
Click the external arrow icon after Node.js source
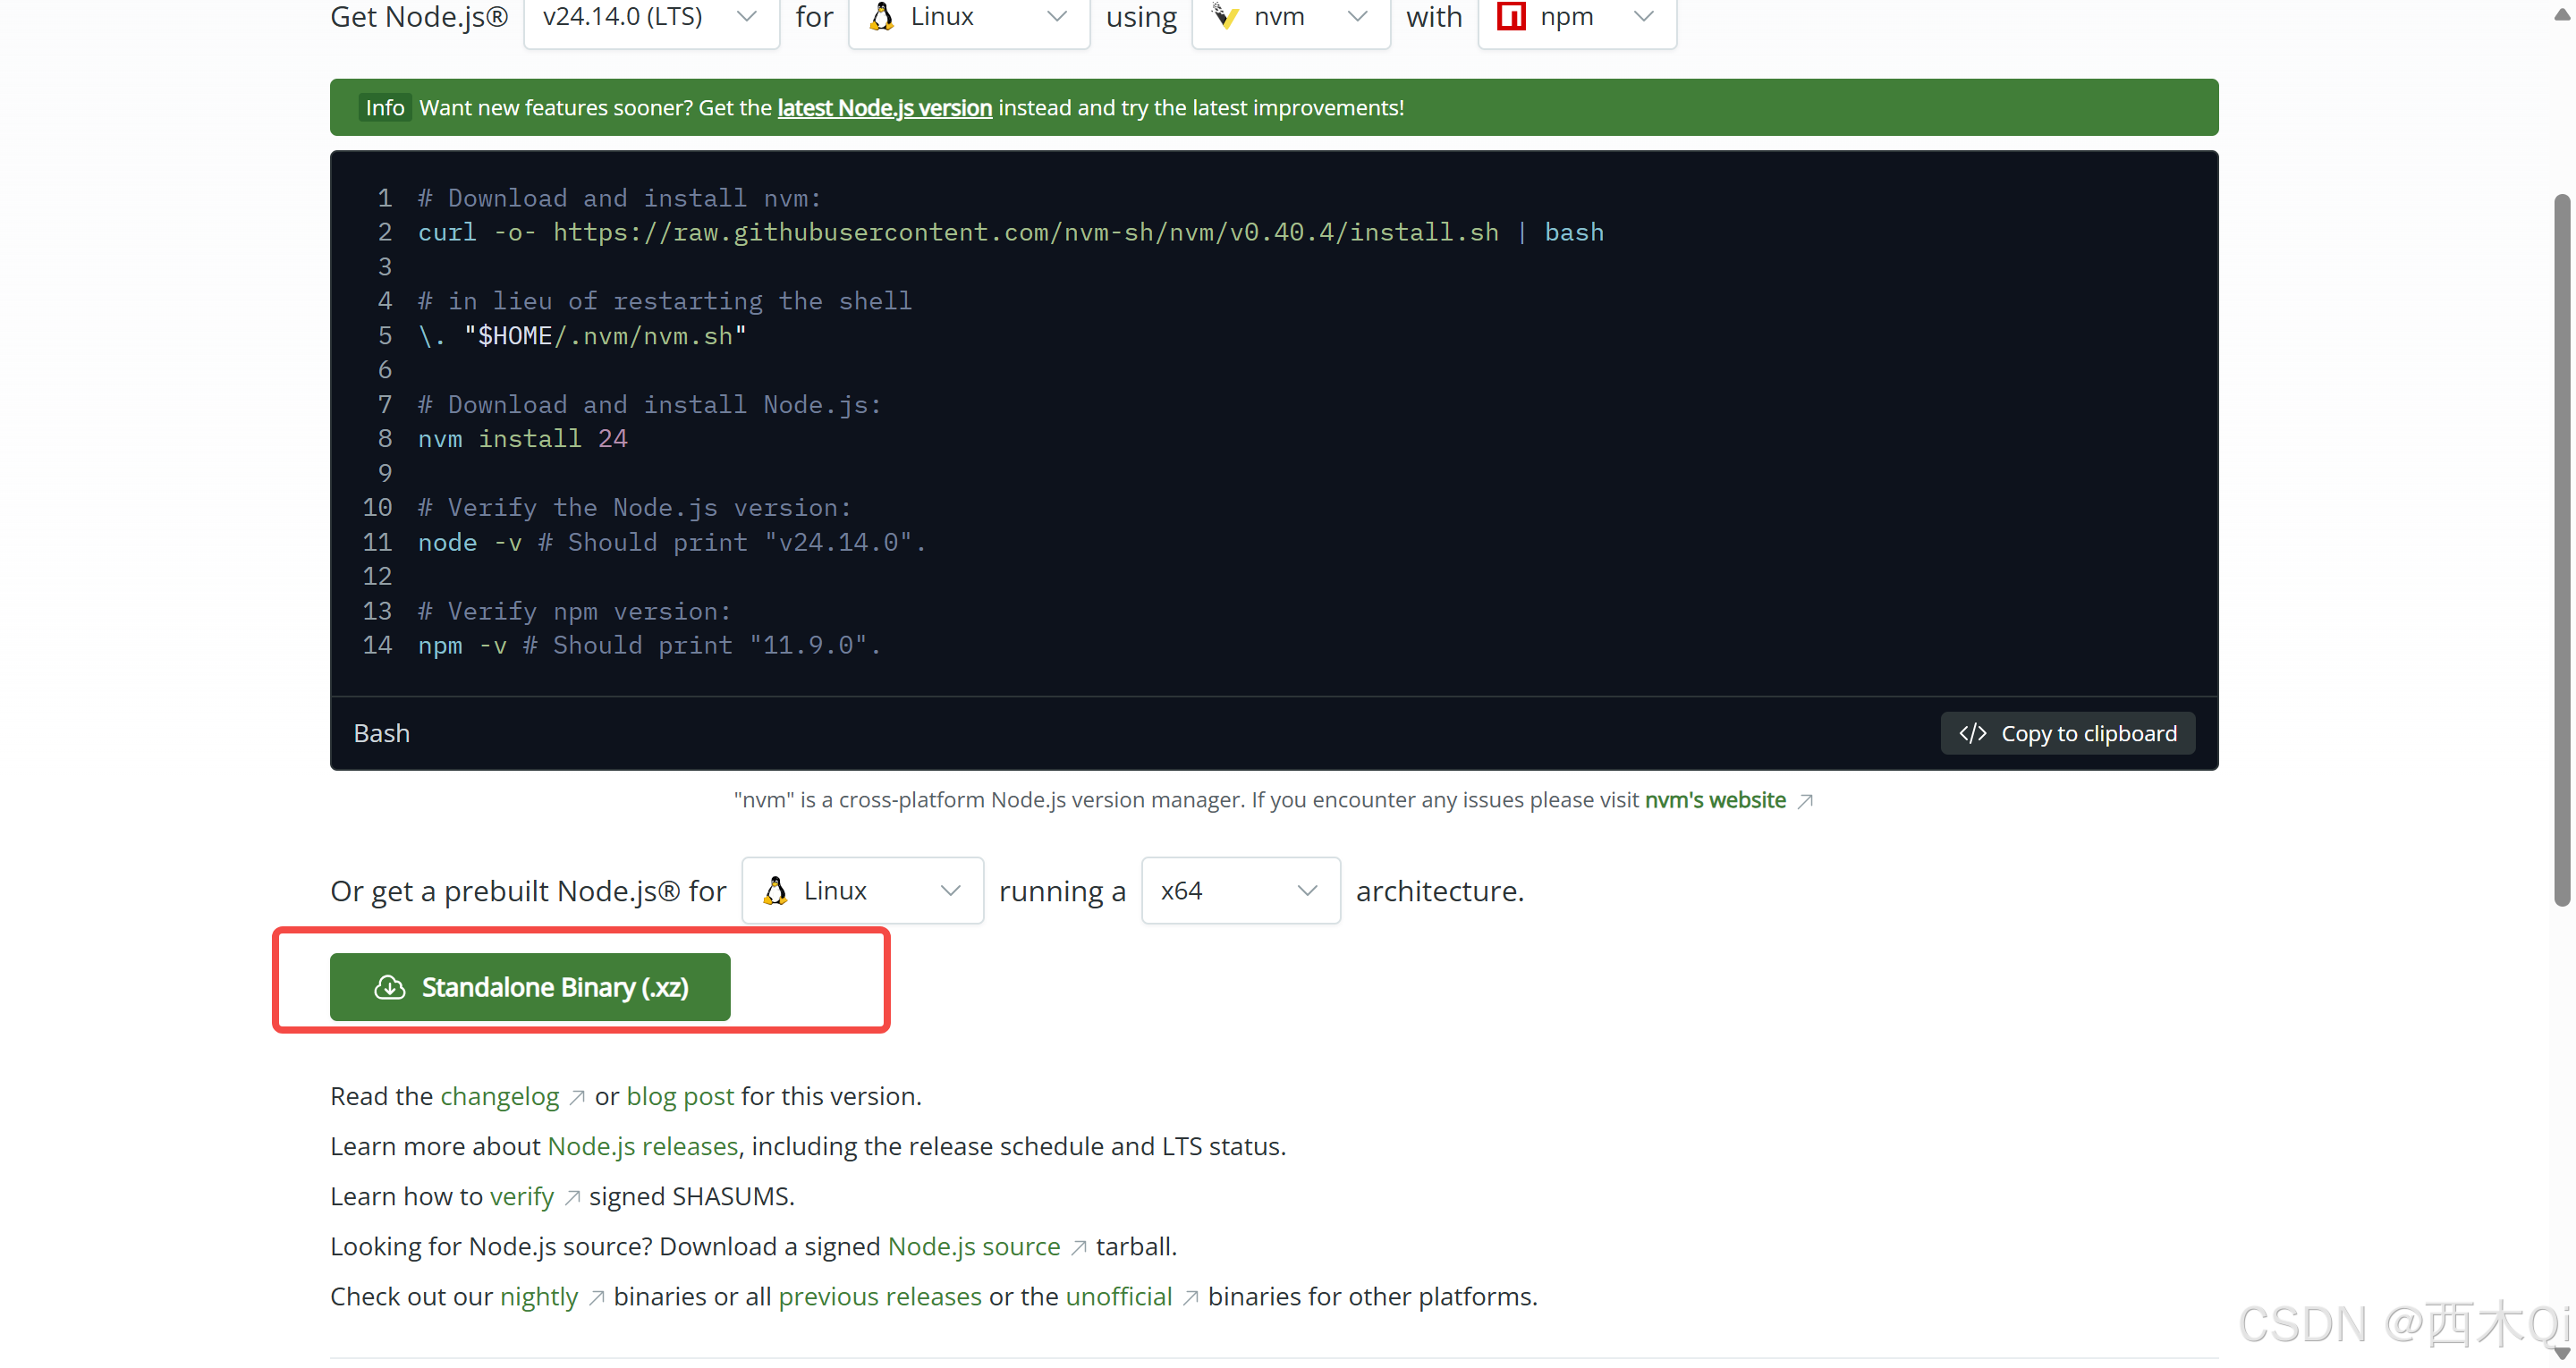[x=1078, y=1248]
